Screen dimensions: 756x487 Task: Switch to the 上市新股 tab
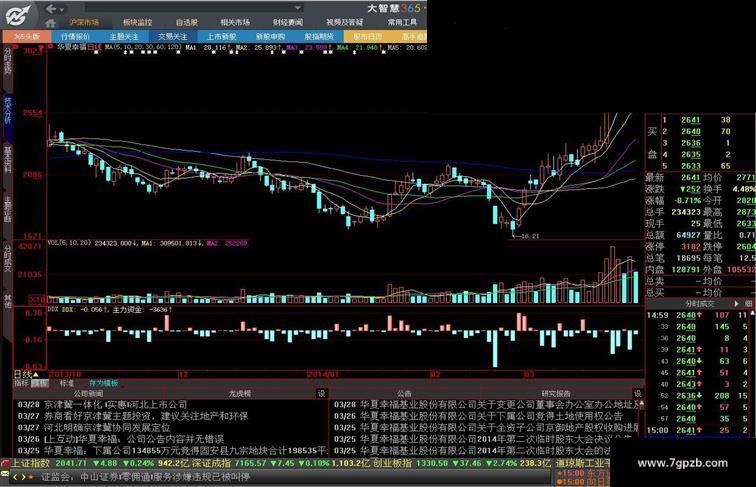click(x=221, y=37)
